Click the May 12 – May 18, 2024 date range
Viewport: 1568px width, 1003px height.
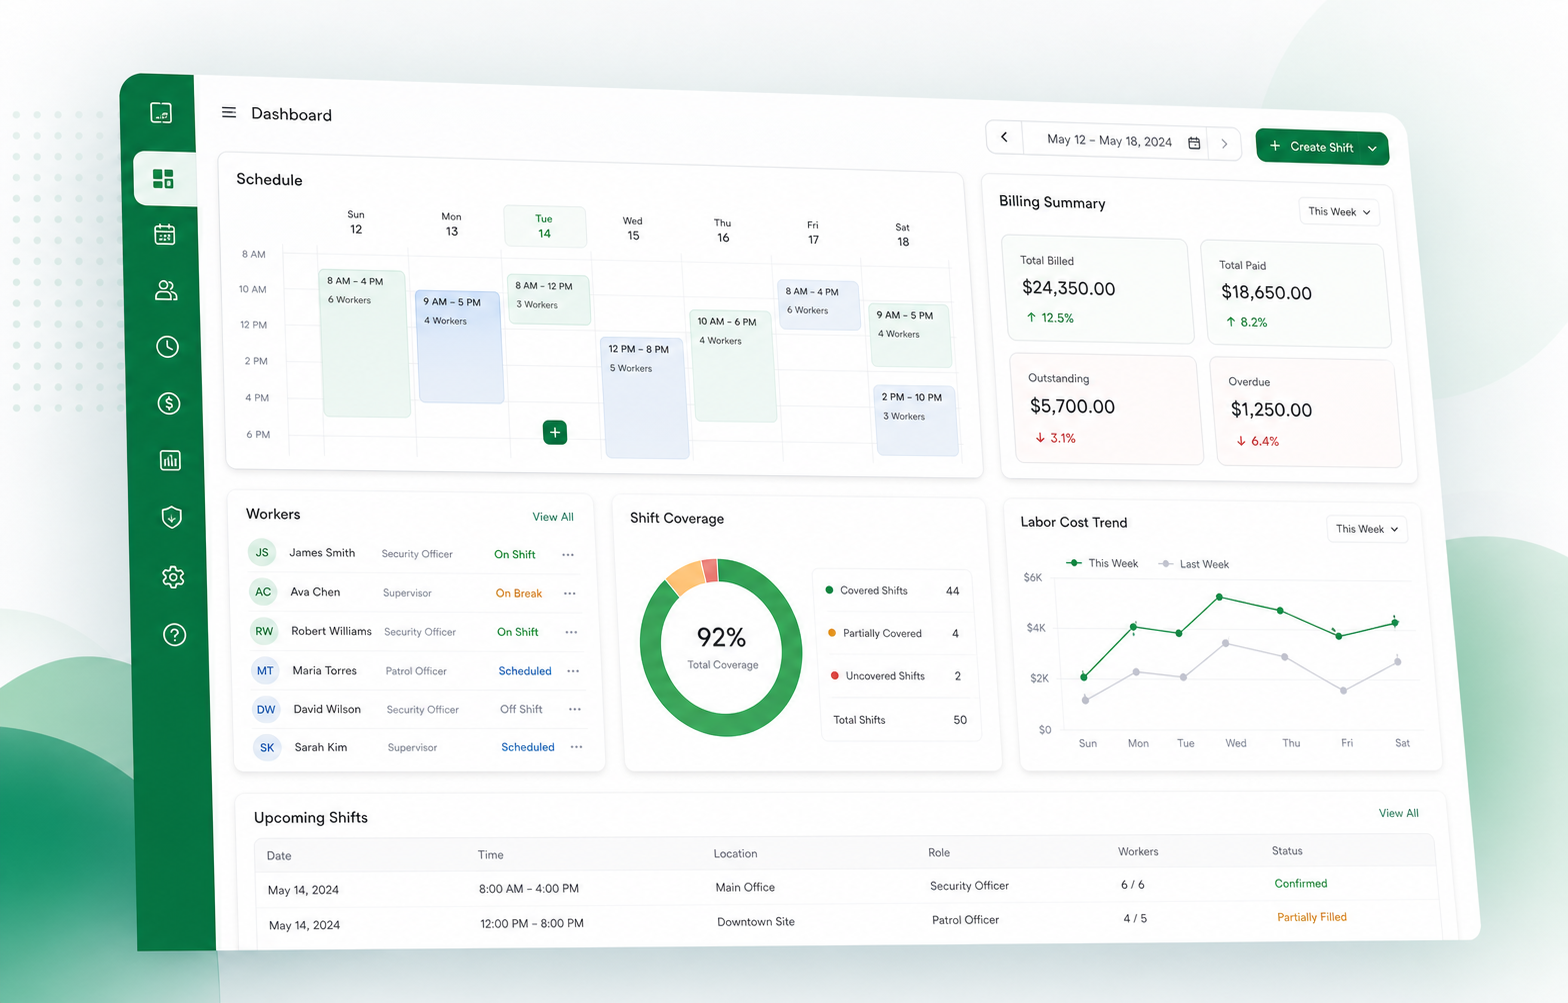[x=1109, y=140]
